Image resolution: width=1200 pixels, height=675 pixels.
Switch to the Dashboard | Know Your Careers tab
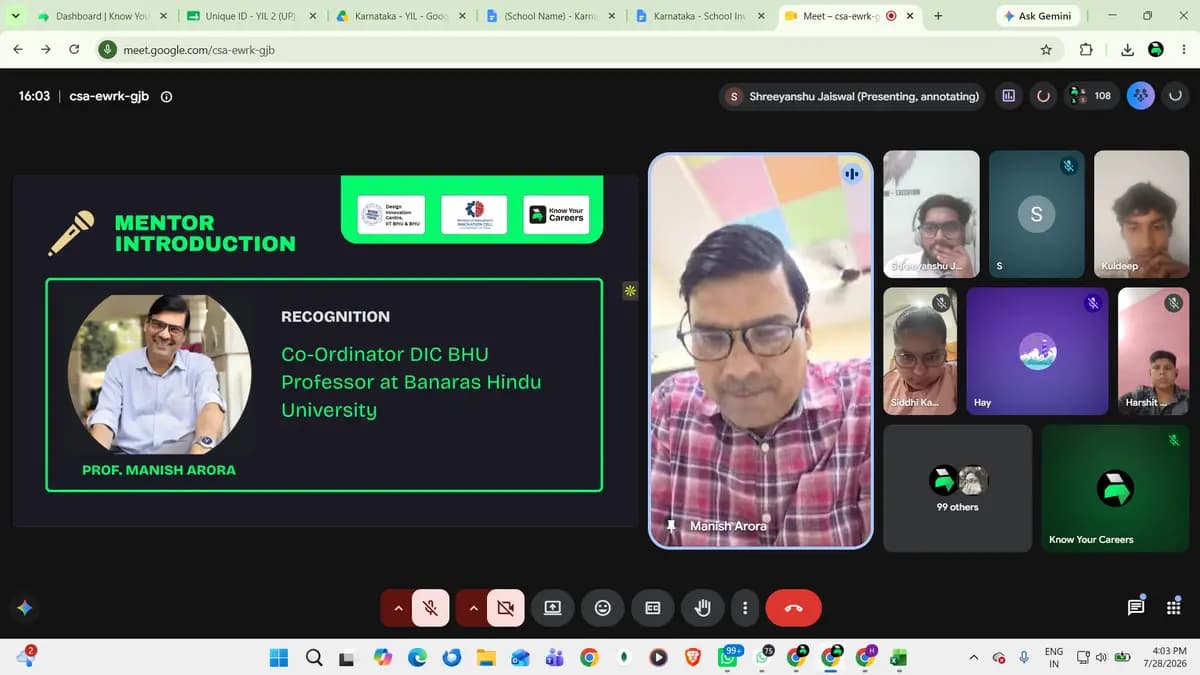click(x=102, y=16)
